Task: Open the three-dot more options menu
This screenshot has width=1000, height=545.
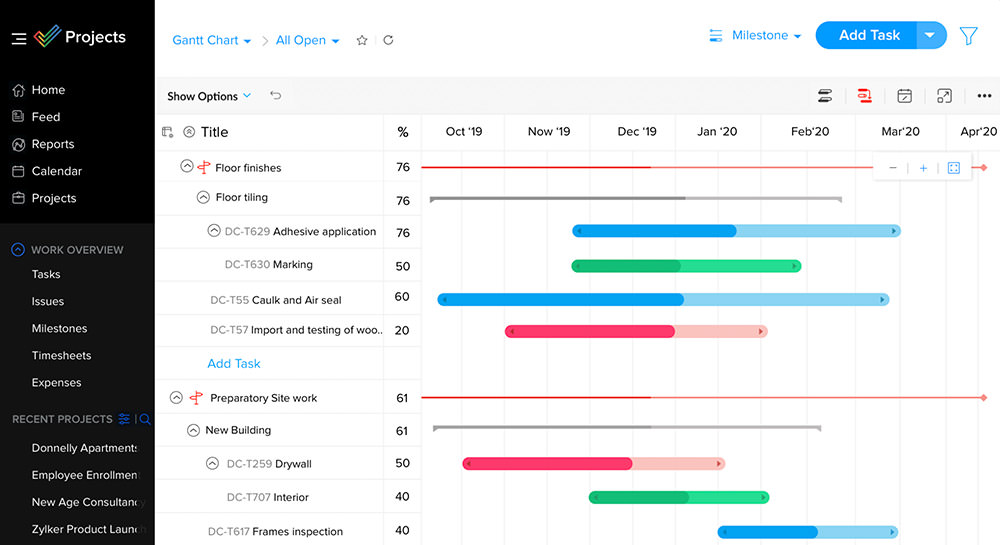Action: tap(983, 96)
